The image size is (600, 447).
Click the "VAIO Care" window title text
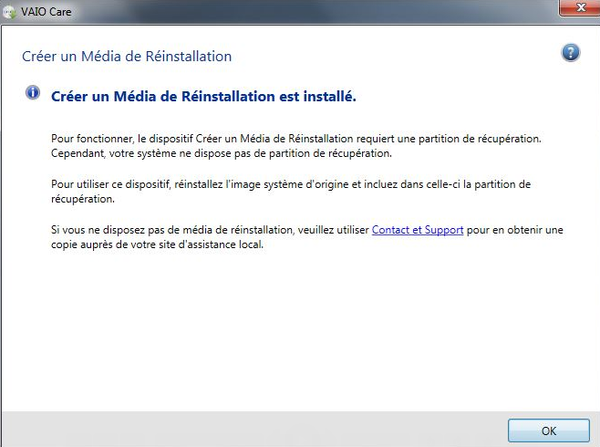[46, 12]
